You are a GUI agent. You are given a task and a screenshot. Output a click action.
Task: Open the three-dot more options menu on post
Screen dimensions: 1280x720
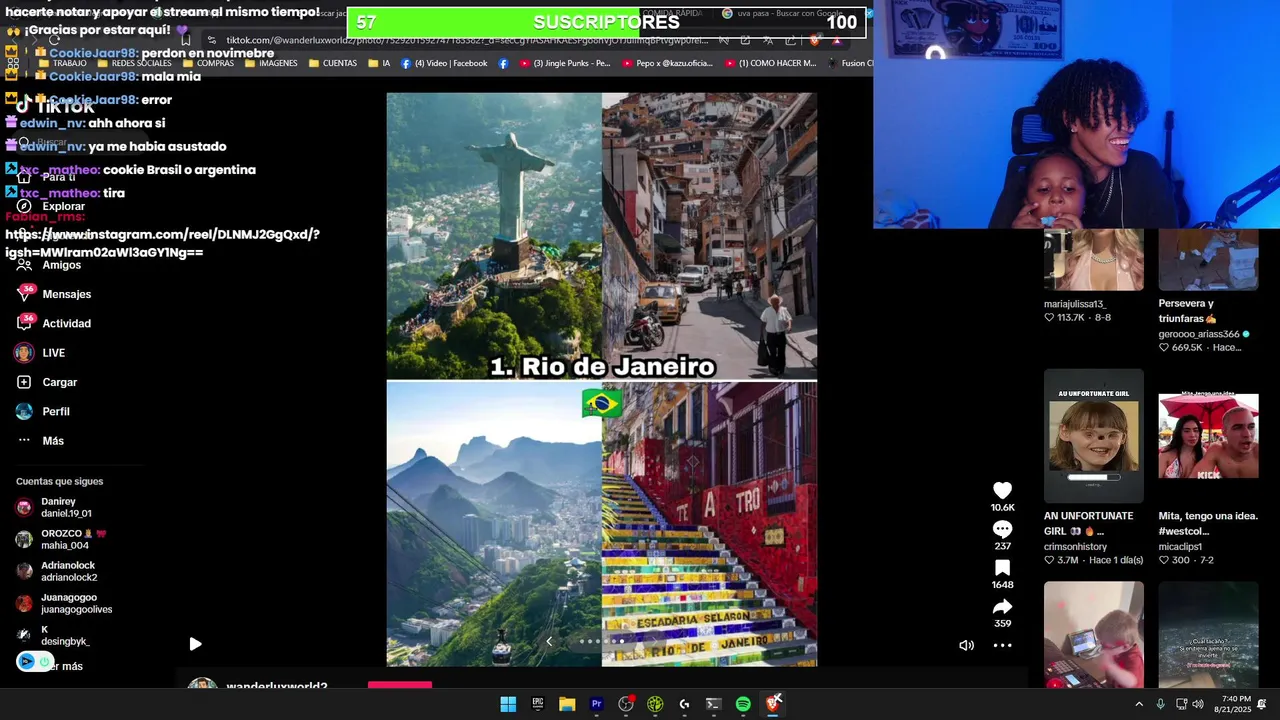pyautogui.click(x=1002, y=645)
